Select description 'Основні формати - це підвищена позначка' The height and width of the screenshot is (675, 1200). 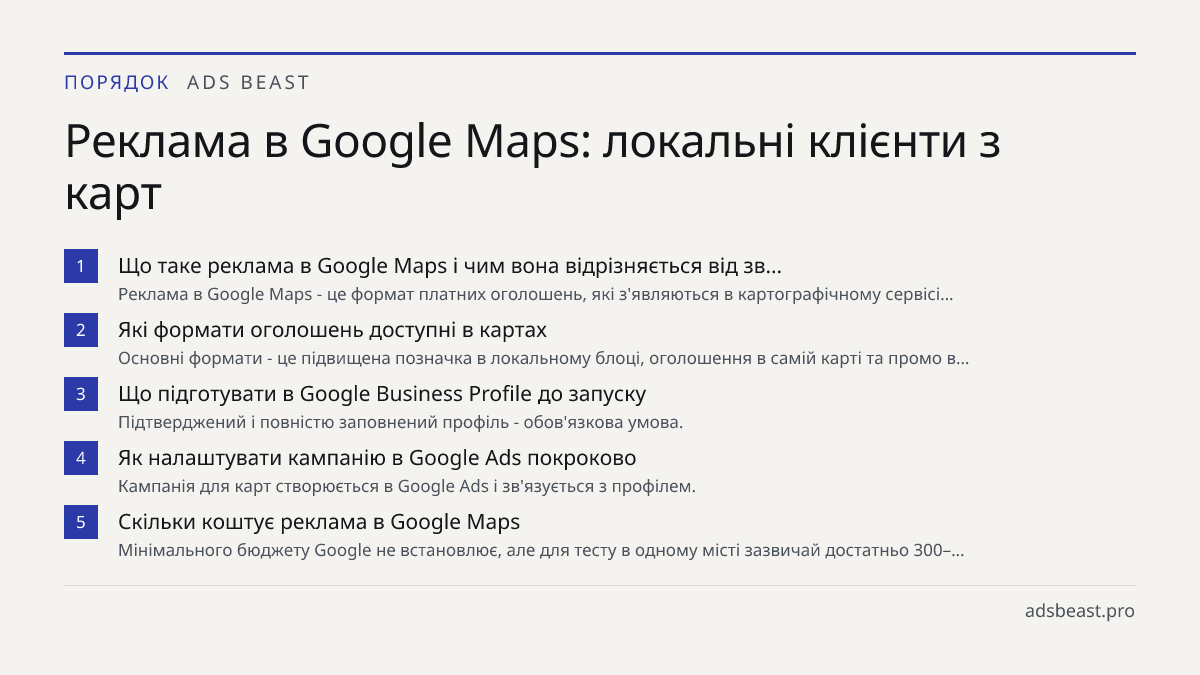pos(544,358)
